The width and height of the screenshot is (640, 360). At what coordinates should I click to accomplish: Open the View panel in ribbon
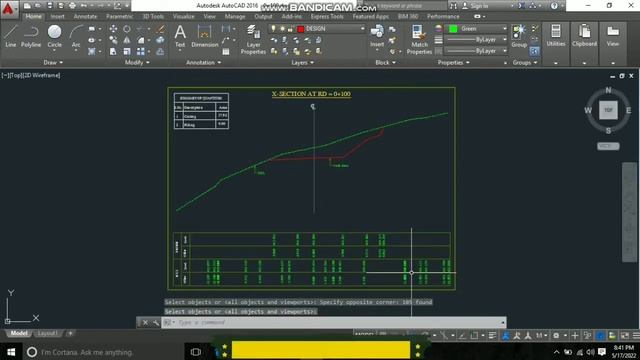click(x=612, y=36)
